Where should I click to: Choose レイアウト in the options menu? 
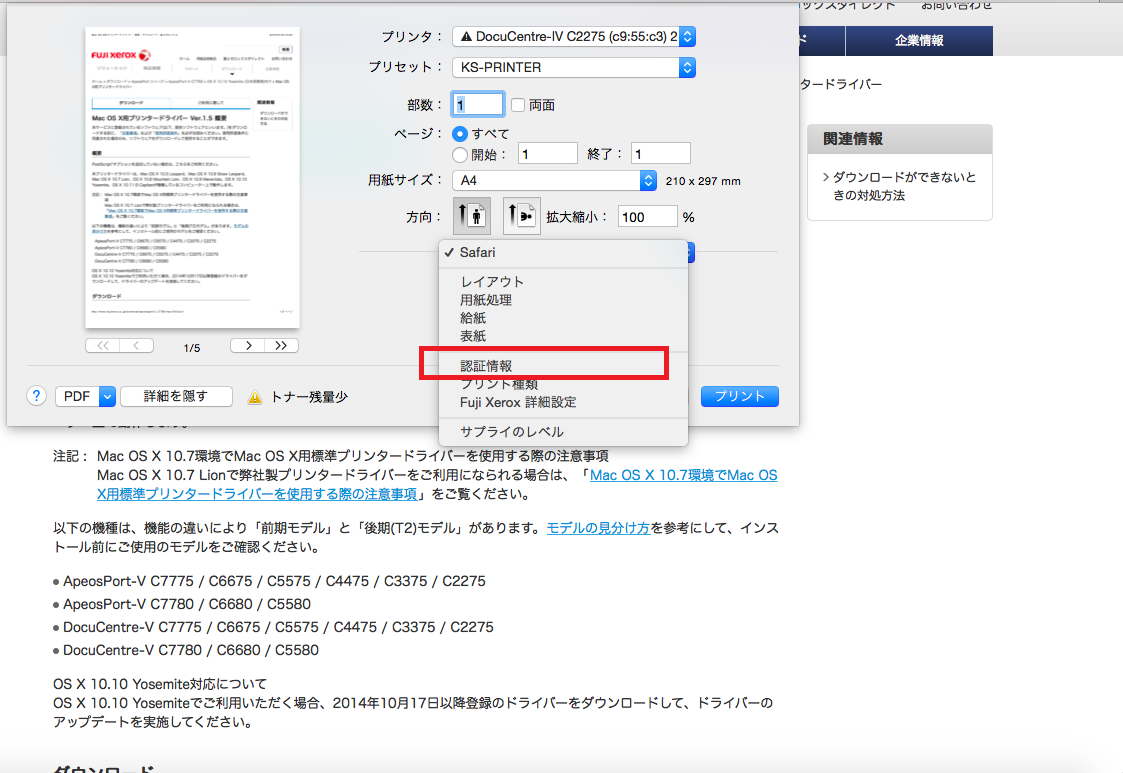pos(492,282)
